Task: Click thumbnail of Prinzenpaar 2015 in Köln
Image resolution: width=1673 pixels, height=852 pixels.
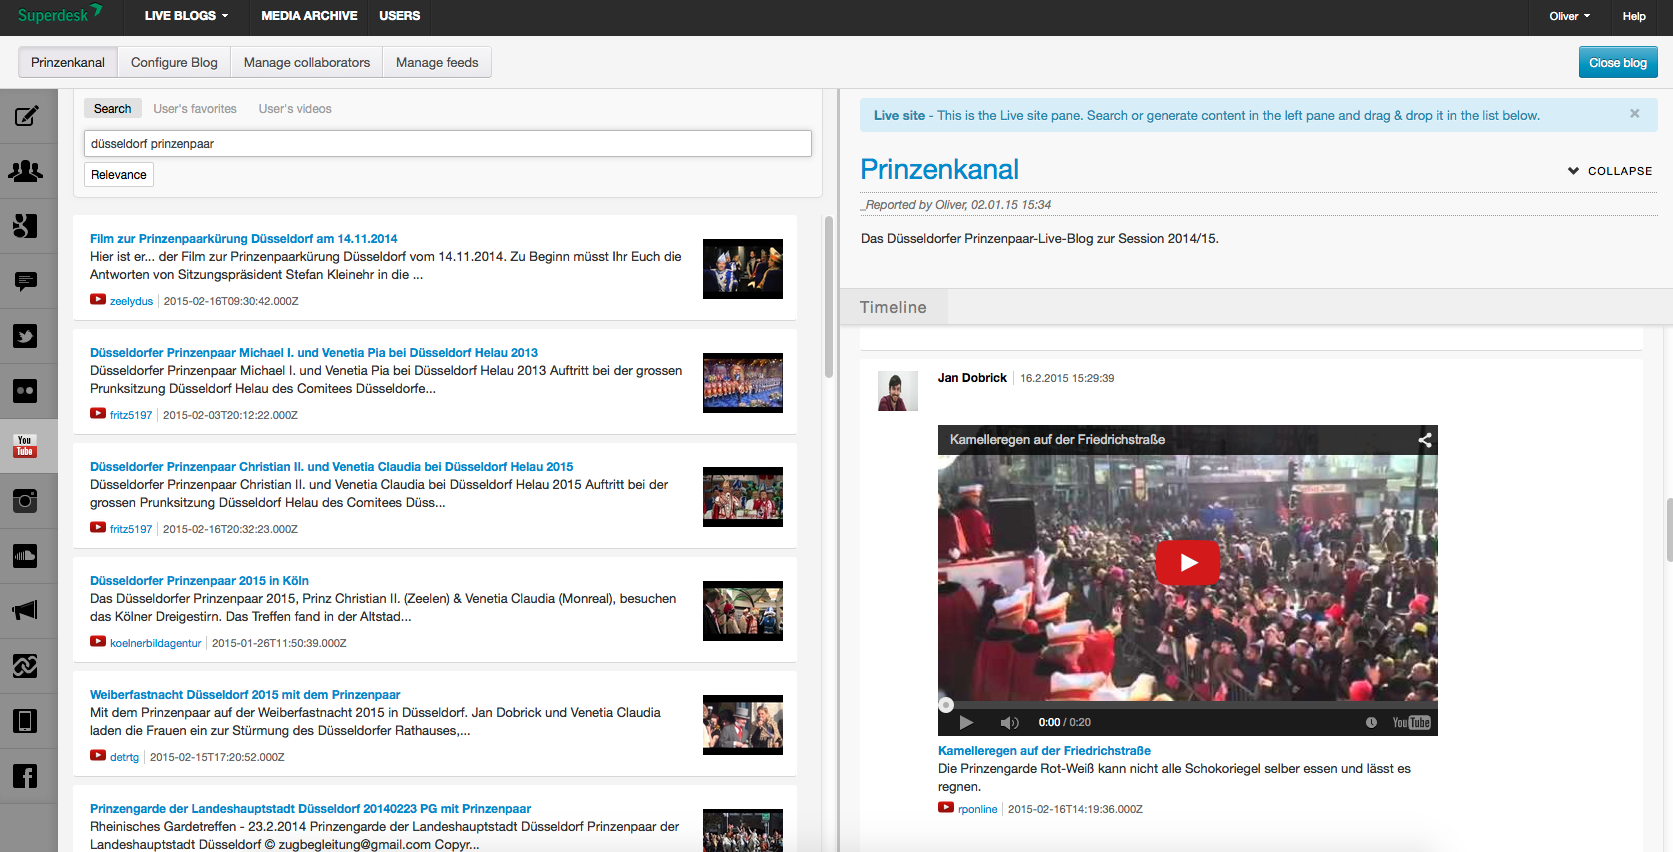Action: point(743,611)
